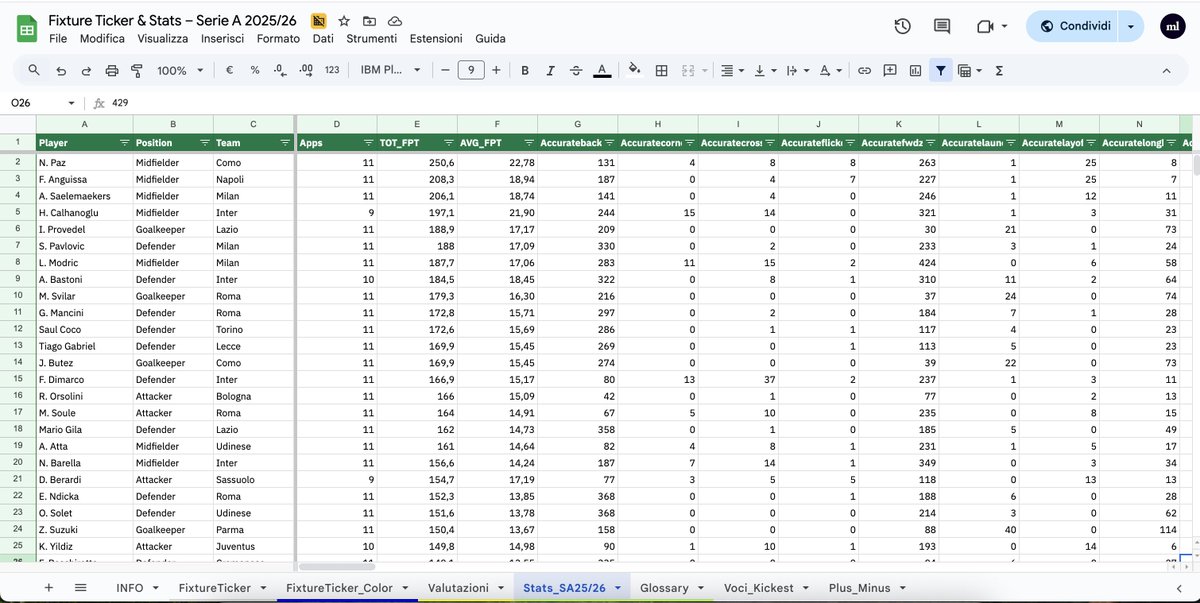Undo the last action
1200x603 pixels.
point(61,70)
